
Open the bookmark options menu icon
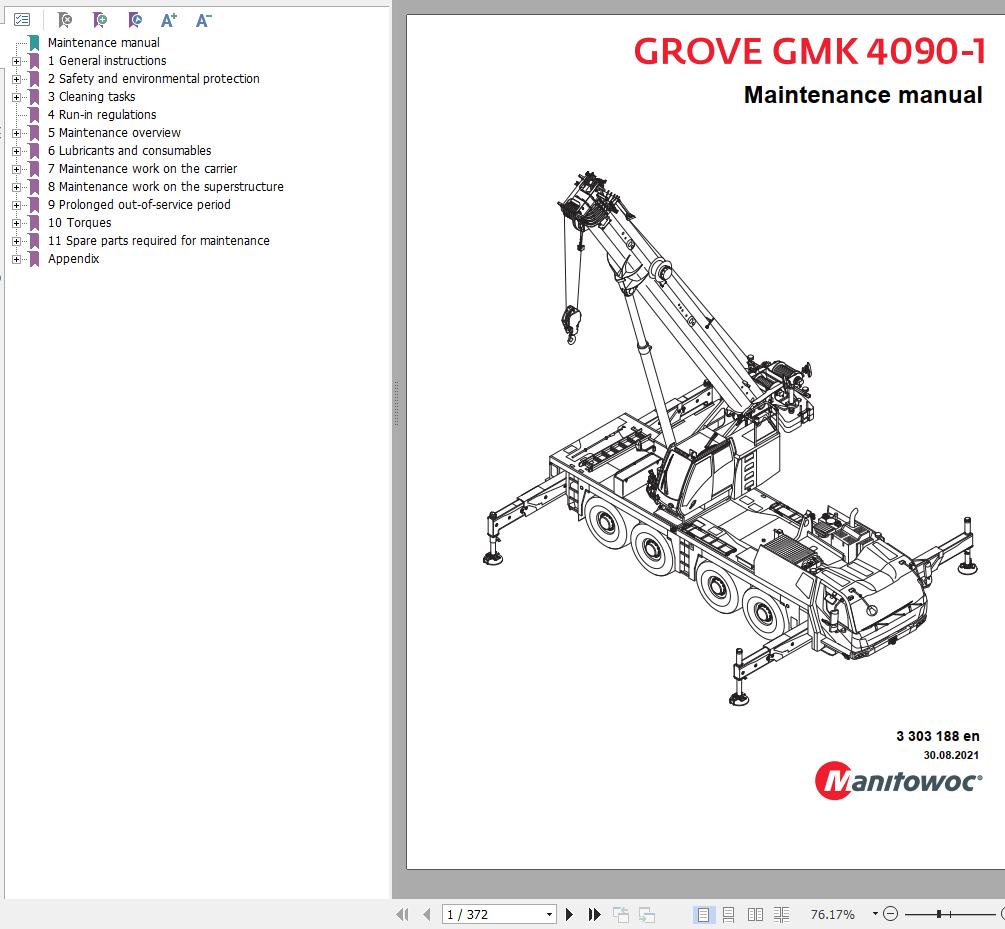[x=22, y=20]
